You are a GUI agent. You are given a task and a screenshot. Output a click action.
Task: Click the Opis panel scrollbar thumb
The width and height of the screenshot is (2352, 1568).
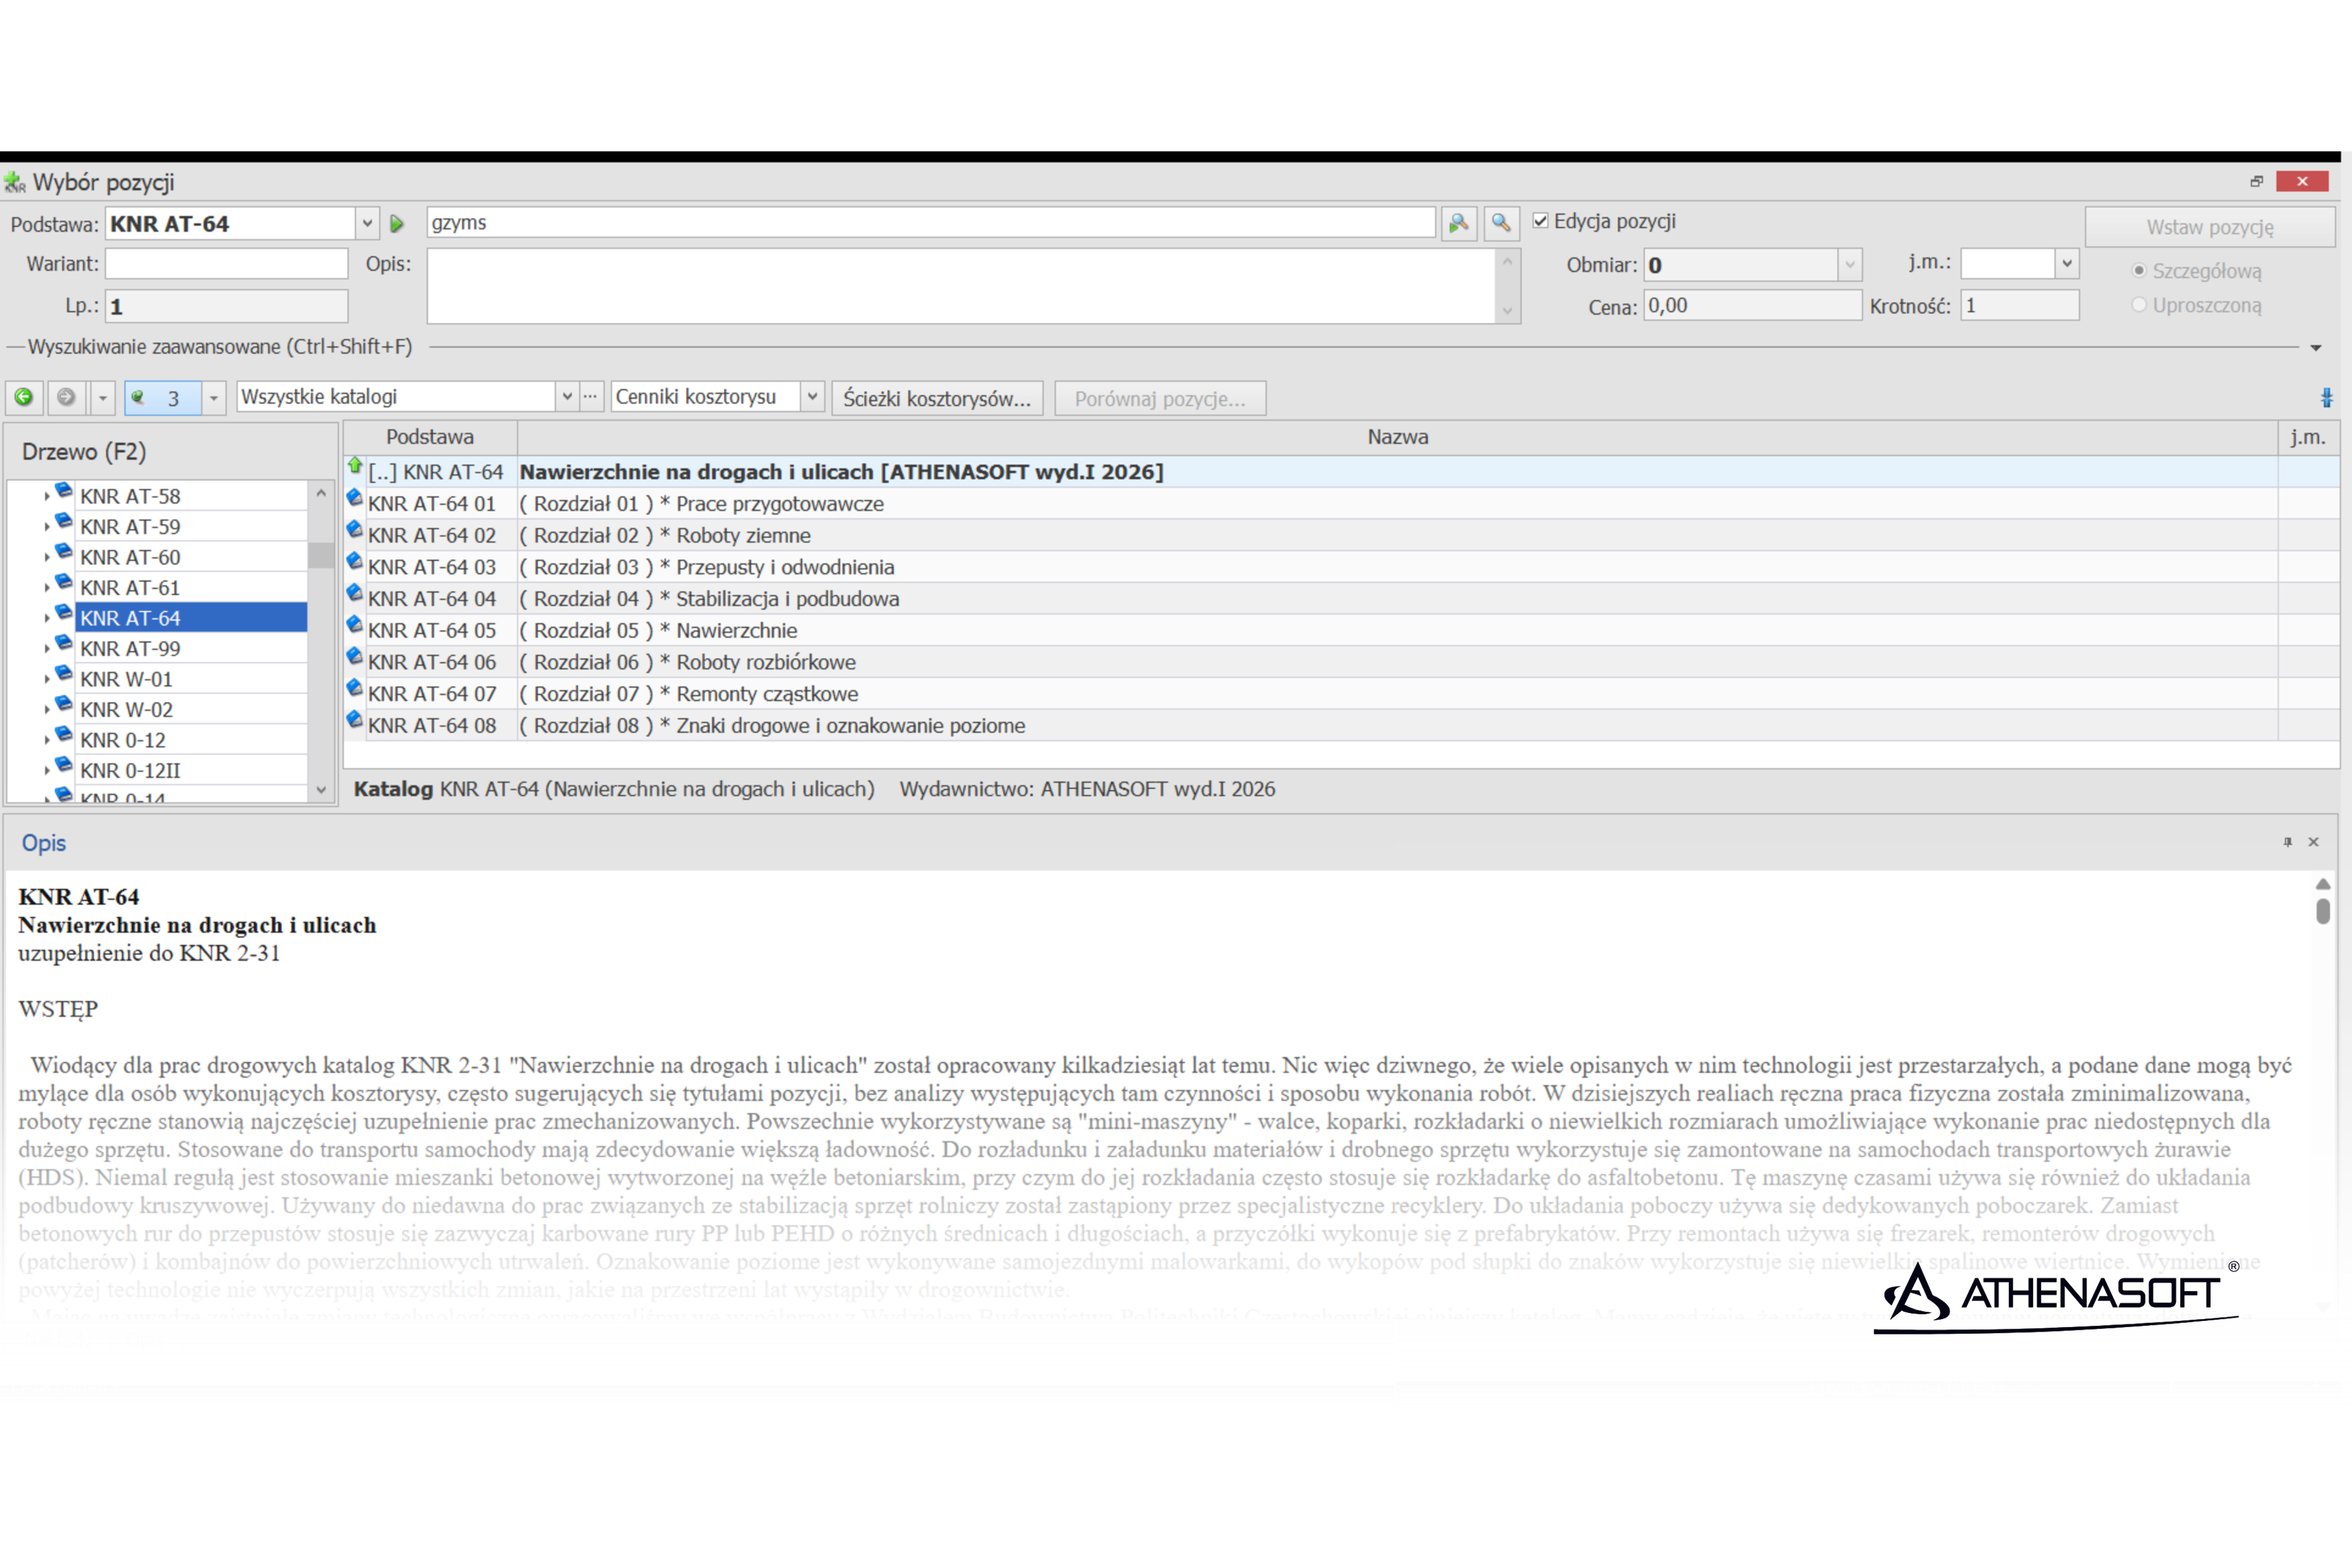coord(2323,911)
